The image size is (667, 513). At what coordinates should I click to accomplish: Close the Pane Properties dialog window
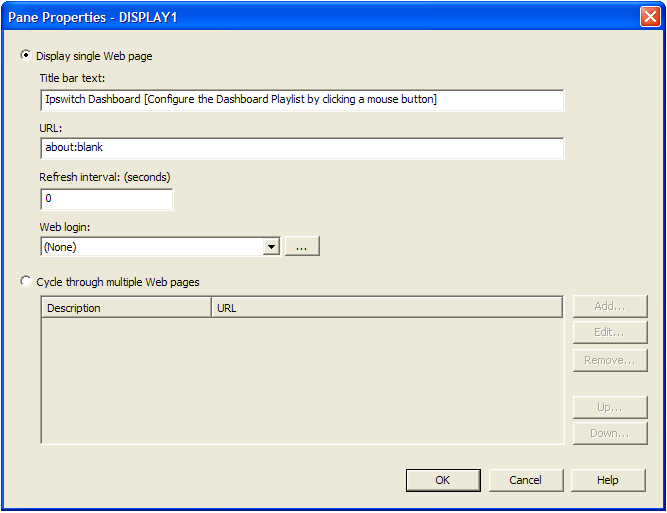pyautogui.click(x=649, y=17)
